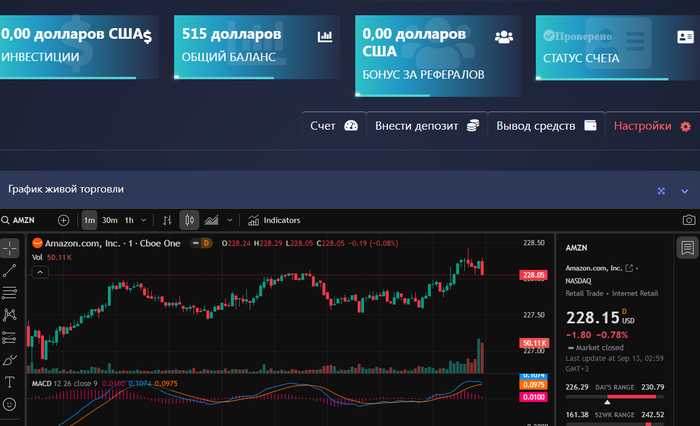The height and width of the screenshot is (426, 700).
Task: Select the area chart style icon
Action: (211, 220)
